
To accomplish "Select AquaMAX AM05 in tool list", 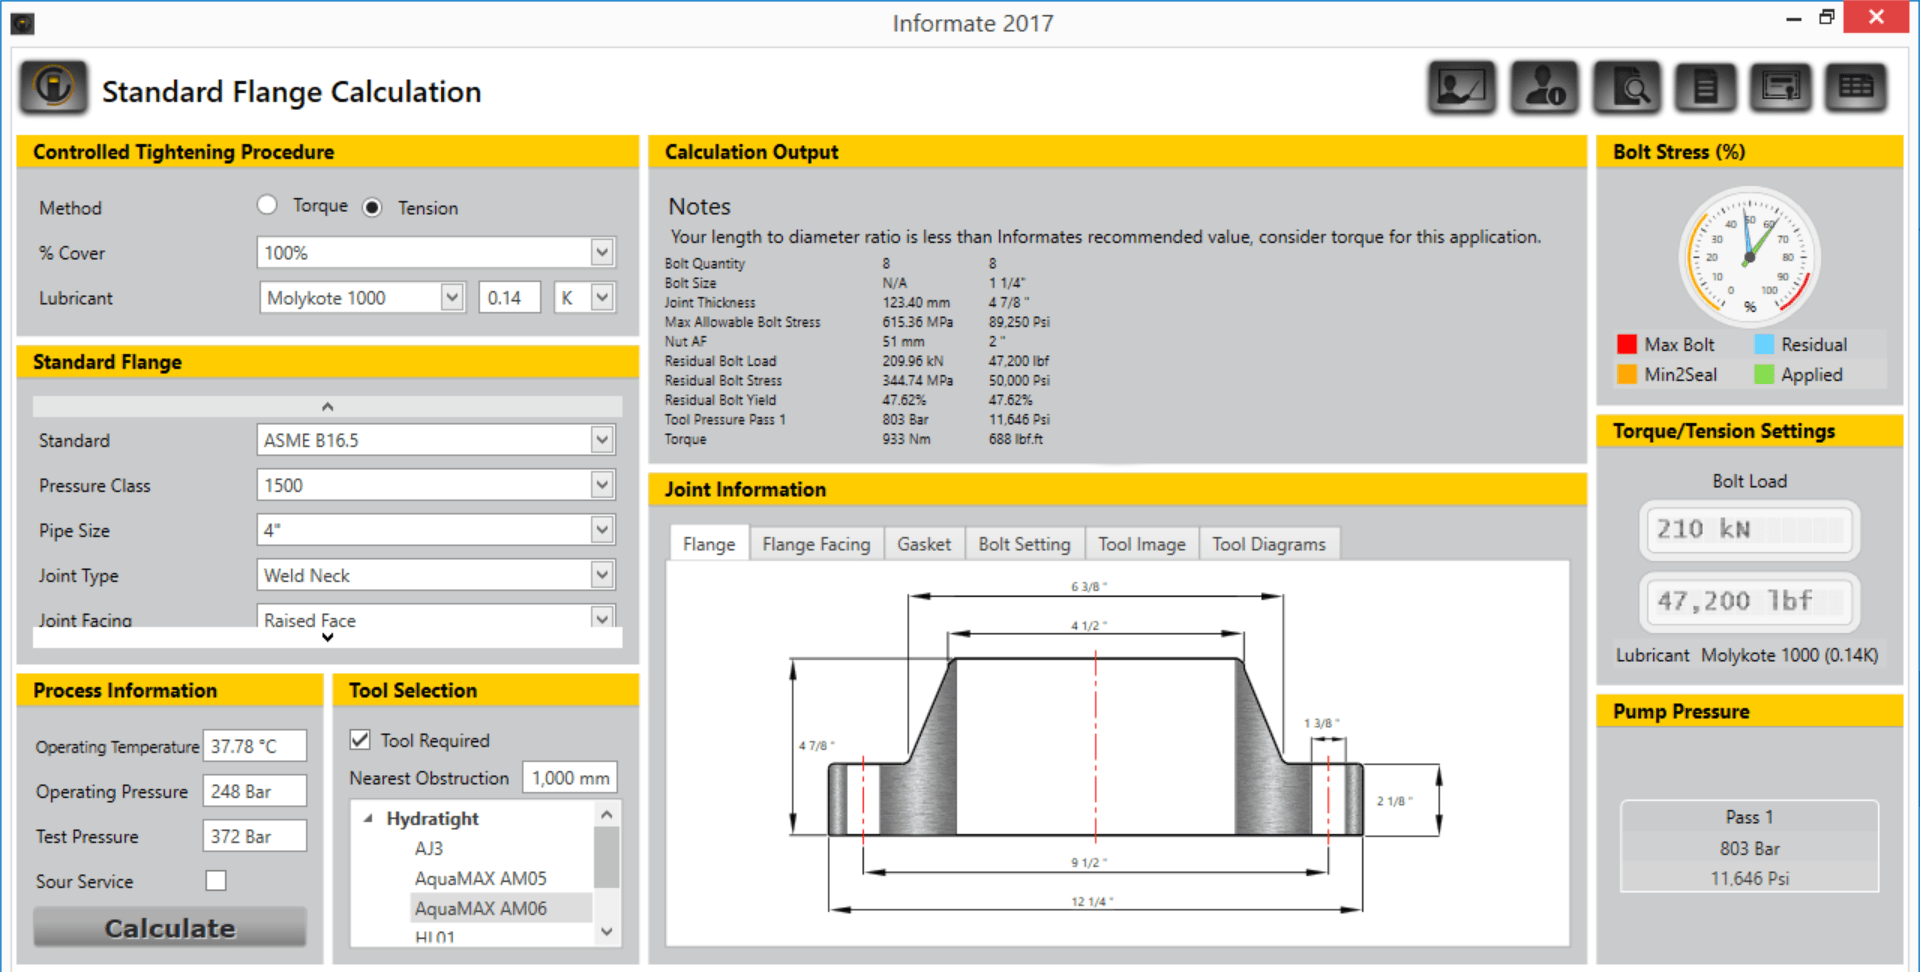I will coord(480,878).
